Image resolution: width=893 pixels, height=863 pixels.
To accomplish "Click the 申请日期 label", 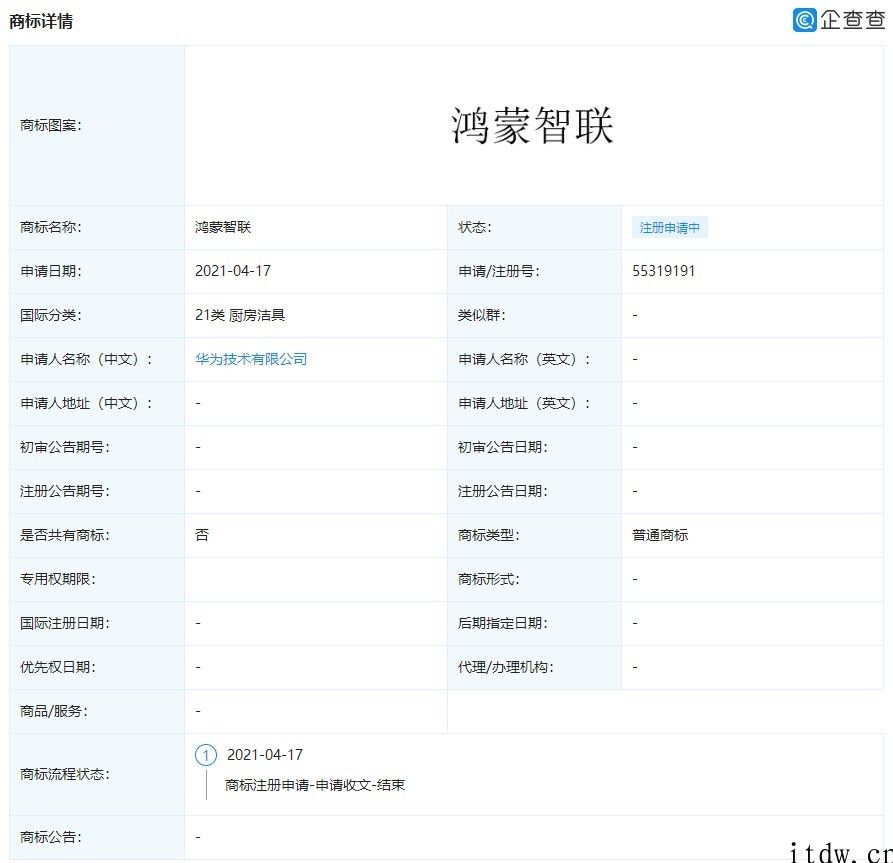I will (51, 271).
